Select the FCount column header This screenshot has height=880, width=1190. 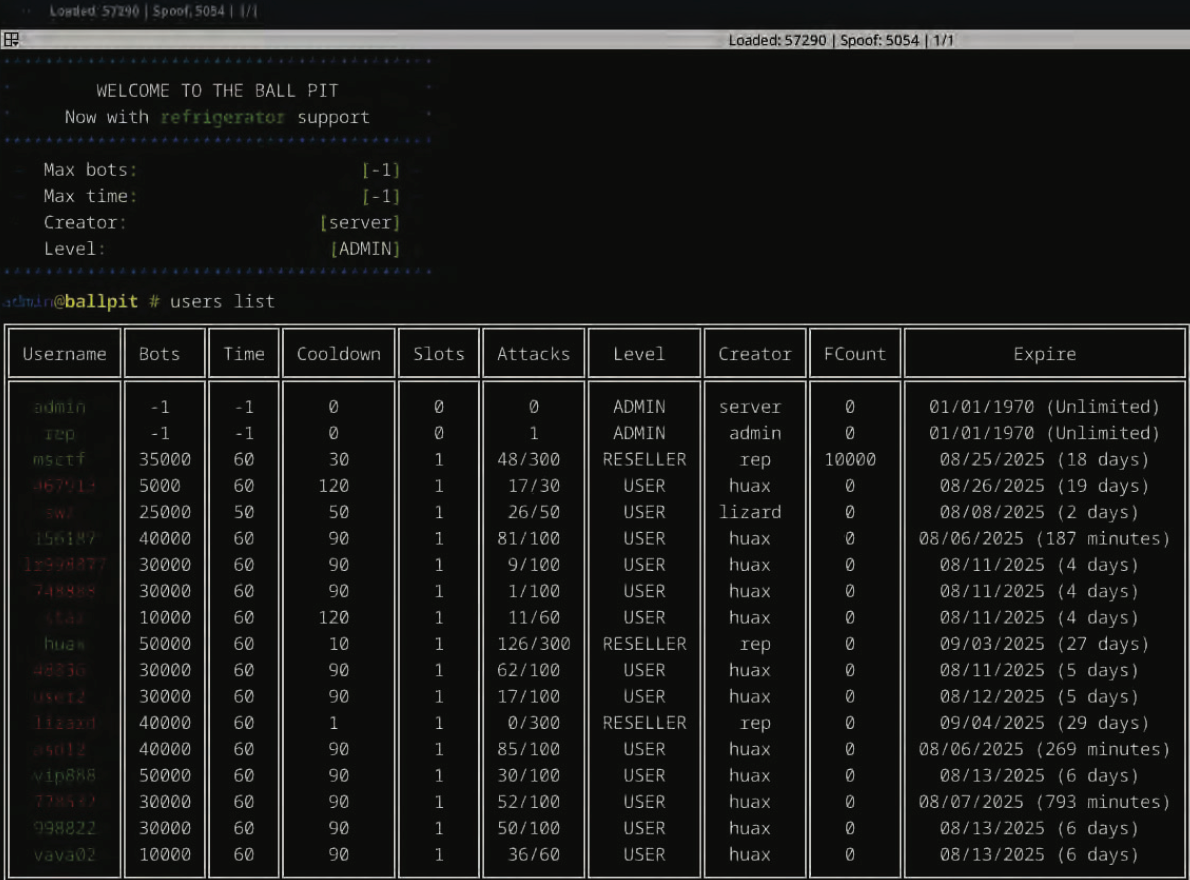(x=854, y=354)
